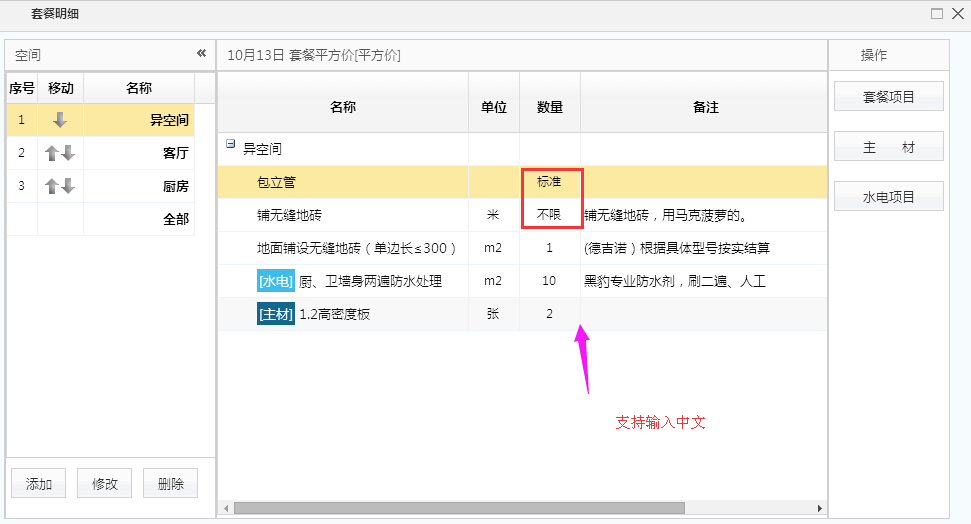This screenshot has width=971, height=524.
Task: Move 厨房 up with the up arrow
Action: [52, 186]
